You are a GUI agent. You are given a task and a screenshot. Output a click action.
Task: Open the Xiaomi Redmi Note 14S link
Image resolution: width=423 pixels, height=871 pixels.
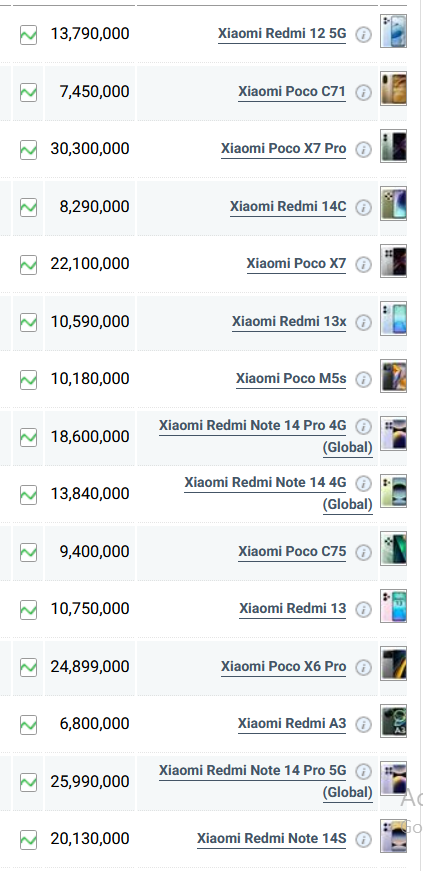pyautogui.click(x=271, y=839)
